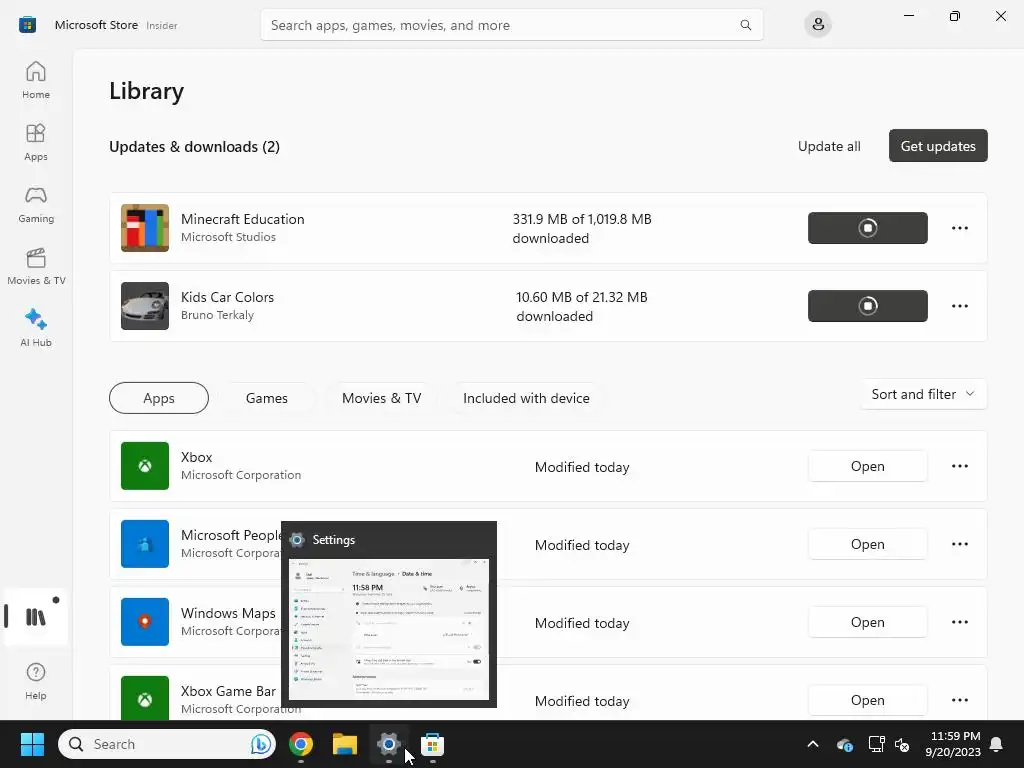Open the Xbox Game Bar app
1024x768 pixels.
(x=867, y=700)
